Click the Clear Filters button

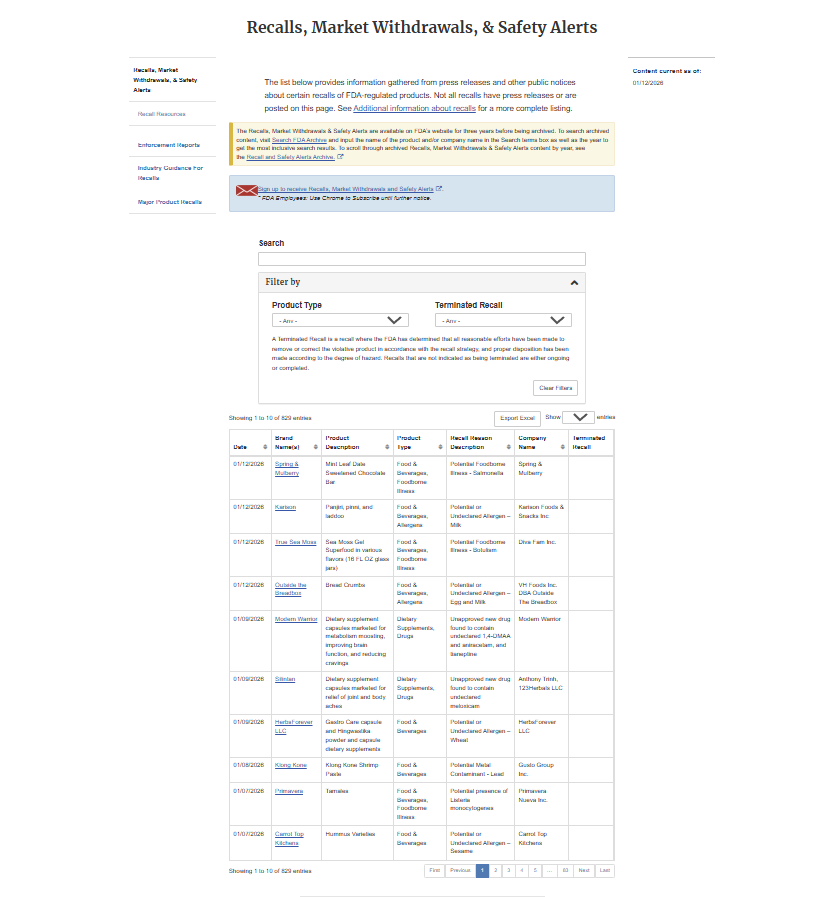[555, 388]
